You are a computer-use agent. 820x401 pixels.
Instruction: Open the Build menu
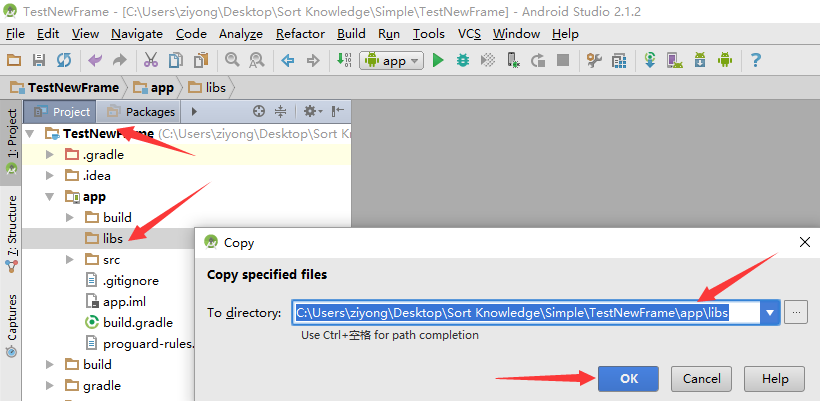click(351, 34)
